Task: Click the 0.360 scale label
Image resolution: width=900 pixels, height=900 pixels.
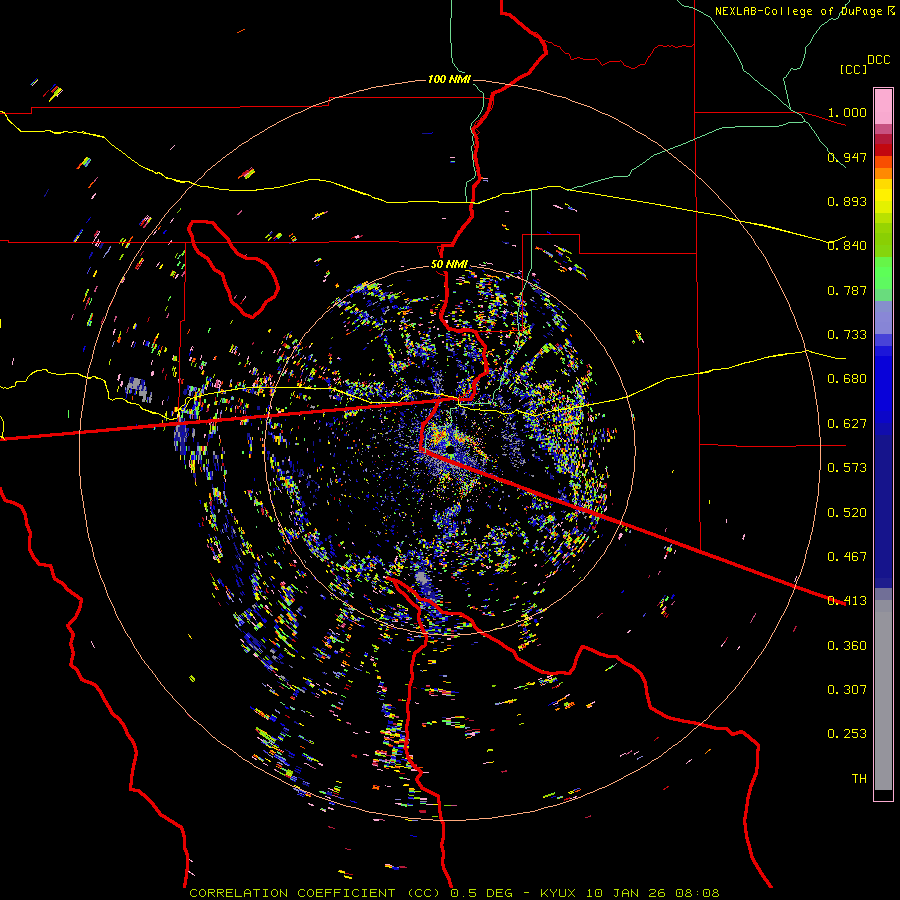Action: click(x=847, y=646)
